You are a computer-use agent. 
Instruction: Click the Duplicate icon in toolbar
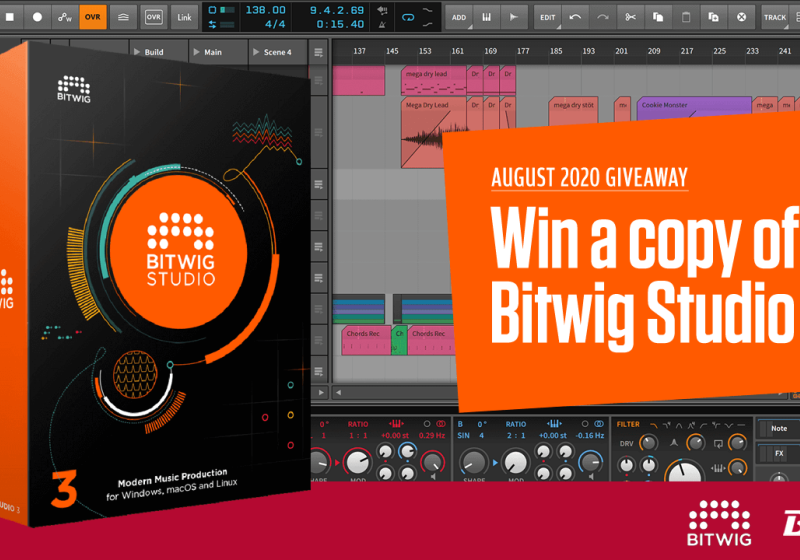713,16
